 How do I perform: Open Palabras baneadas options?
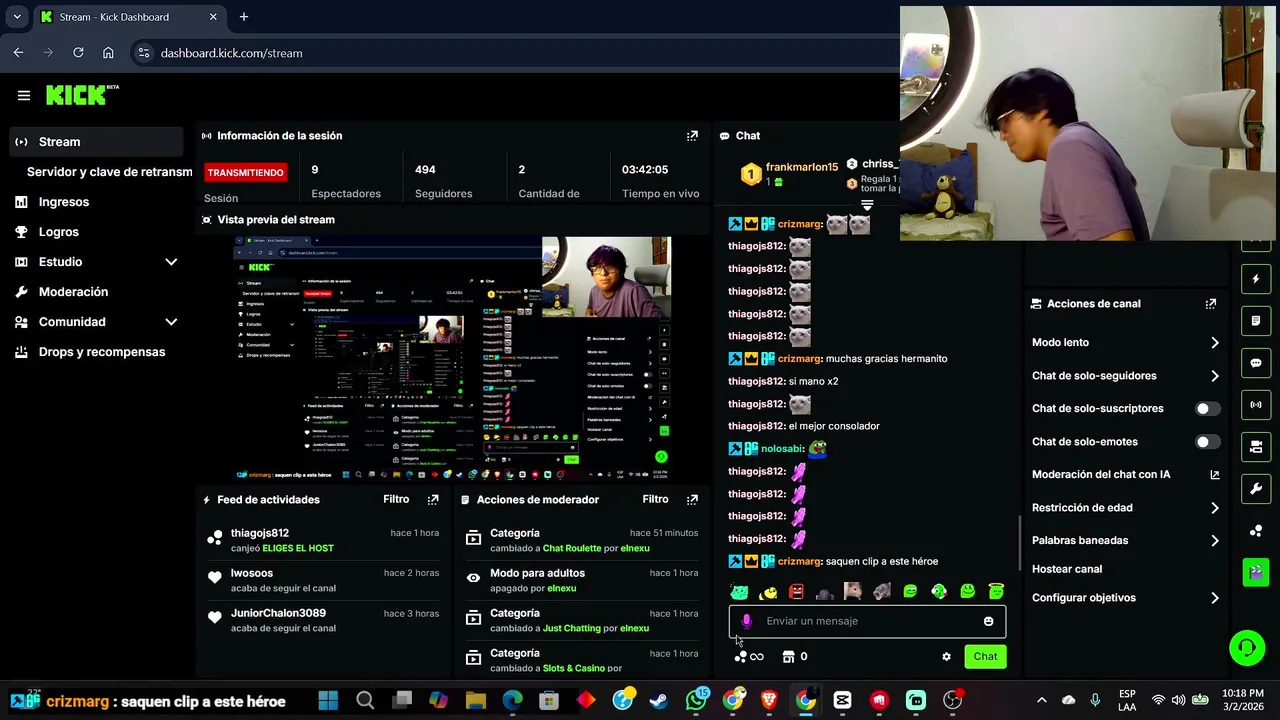tap(1125, 541)
